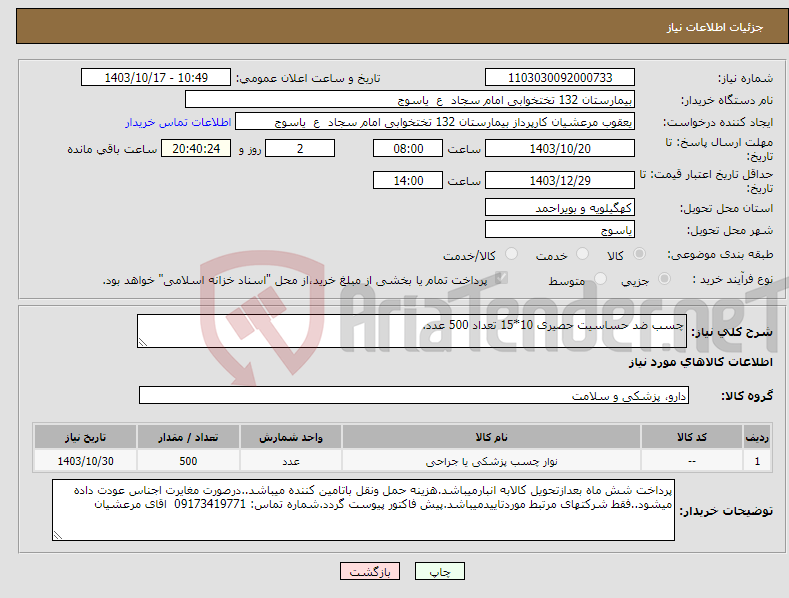The image size is (789, 598).
Task: Click the buyer organization name field
Action: point(410,100)
